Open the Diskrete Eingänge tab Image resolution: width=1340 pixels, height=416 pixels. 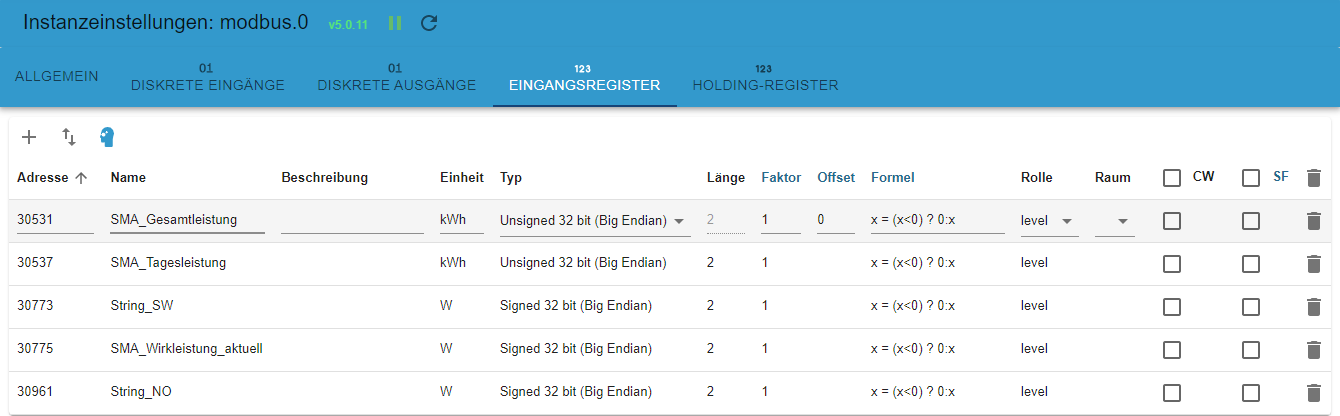(208, 79)
